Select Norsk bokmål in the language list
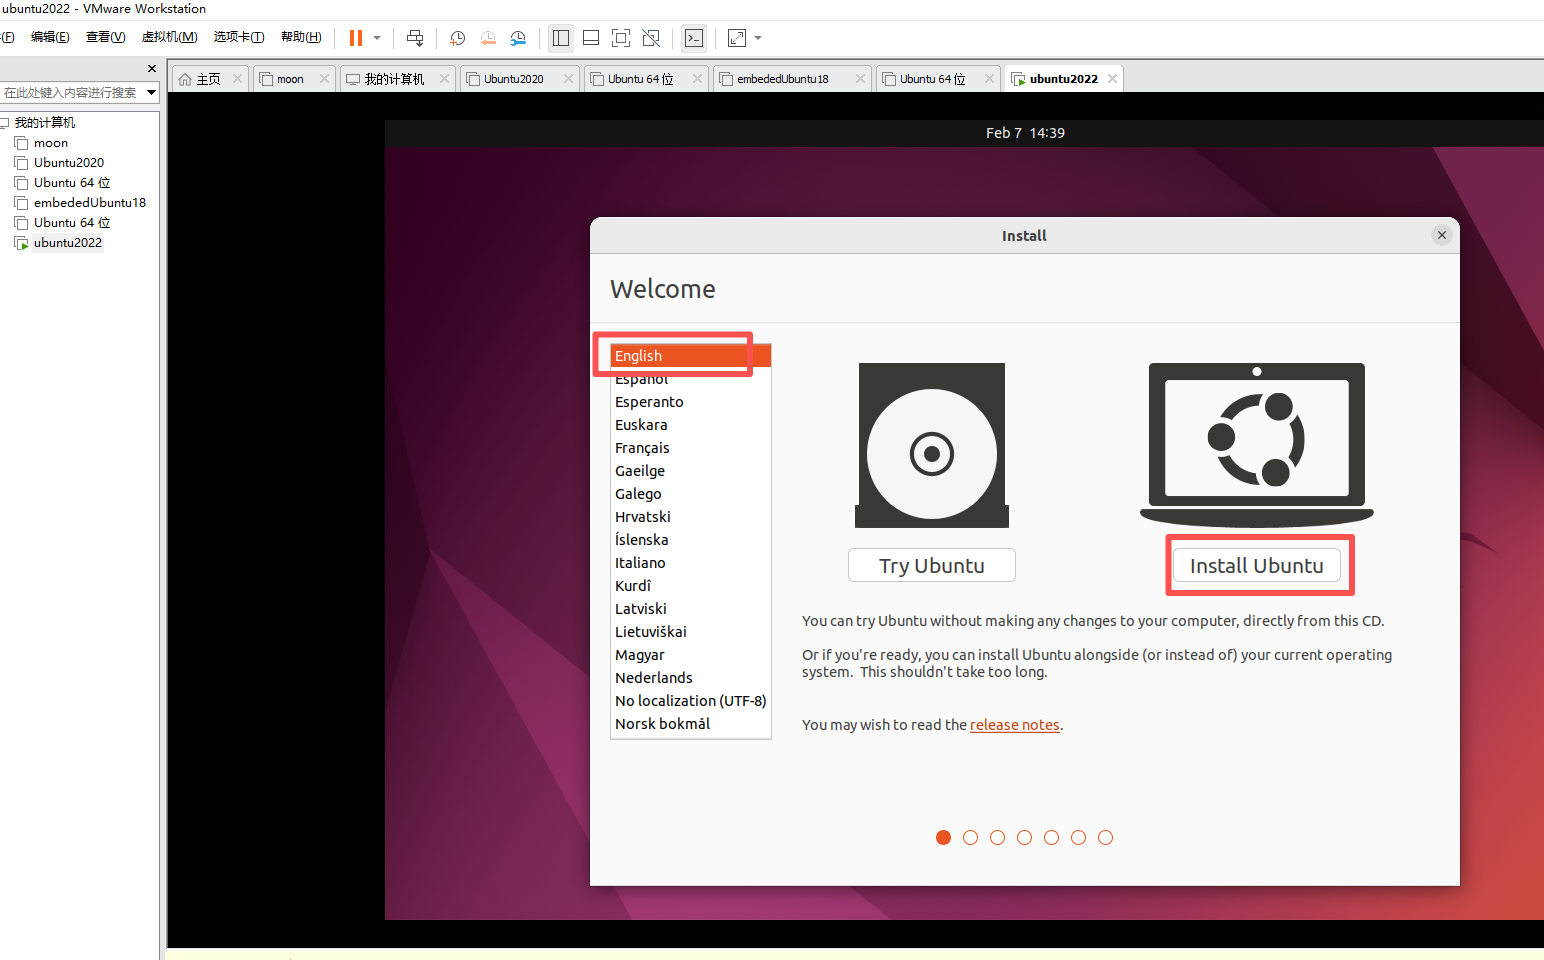 click(x=691, y=724)
